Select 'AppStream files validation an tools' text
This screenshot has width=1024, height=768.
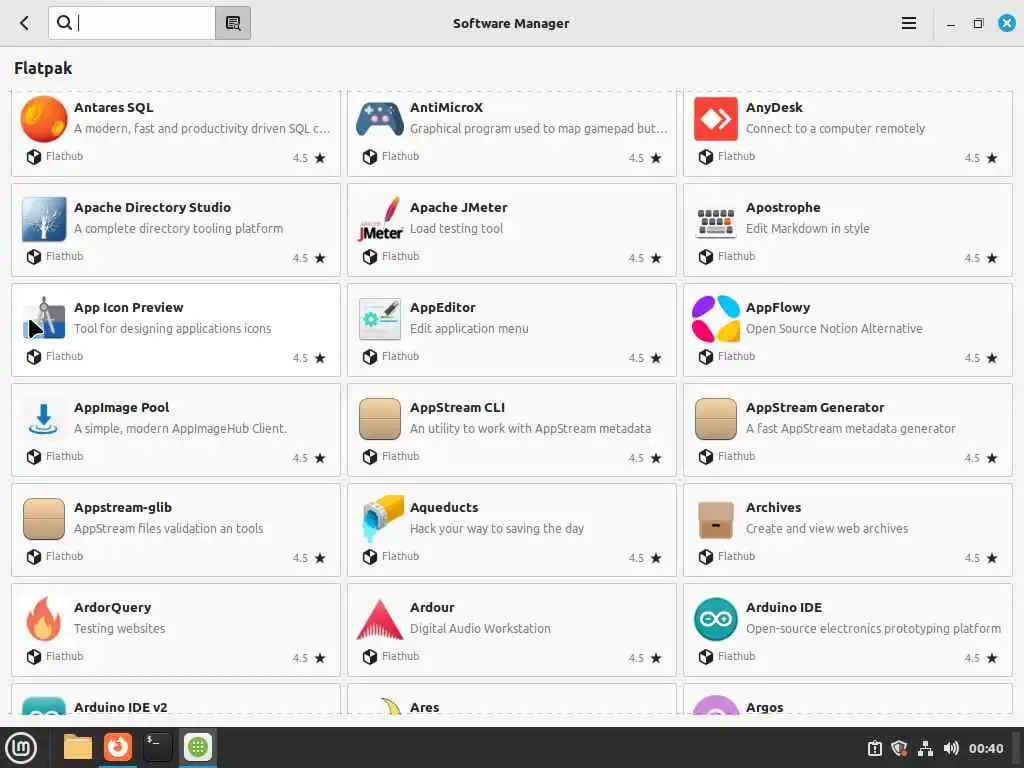click(x=168, y=528)
